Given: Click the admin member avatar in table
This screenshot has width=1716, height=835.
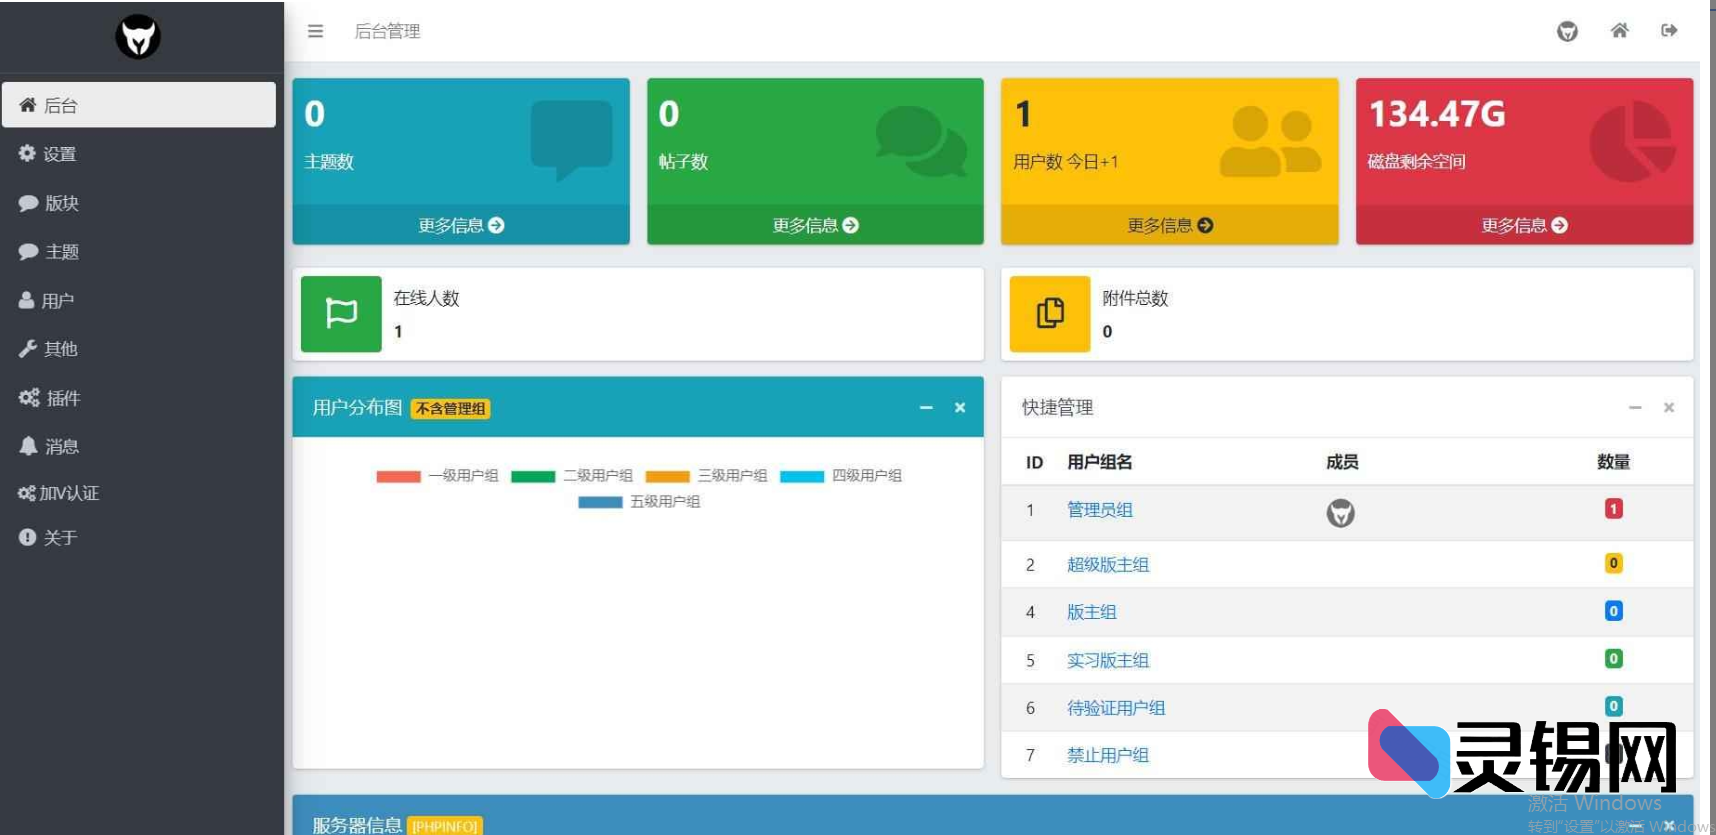Looking at the screenshot, I should tap(1340, 513).
